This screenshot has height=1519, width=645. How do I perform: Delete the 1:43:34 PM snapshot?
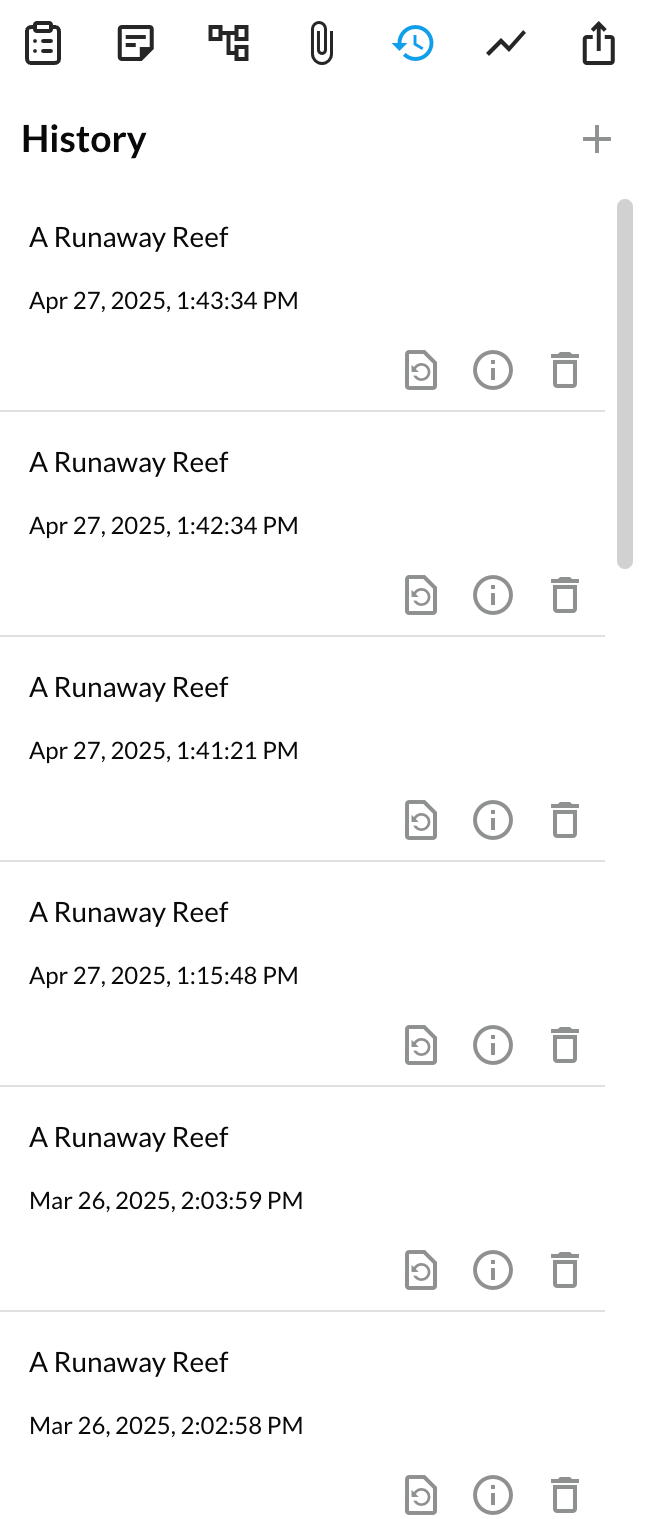[565, 370]
